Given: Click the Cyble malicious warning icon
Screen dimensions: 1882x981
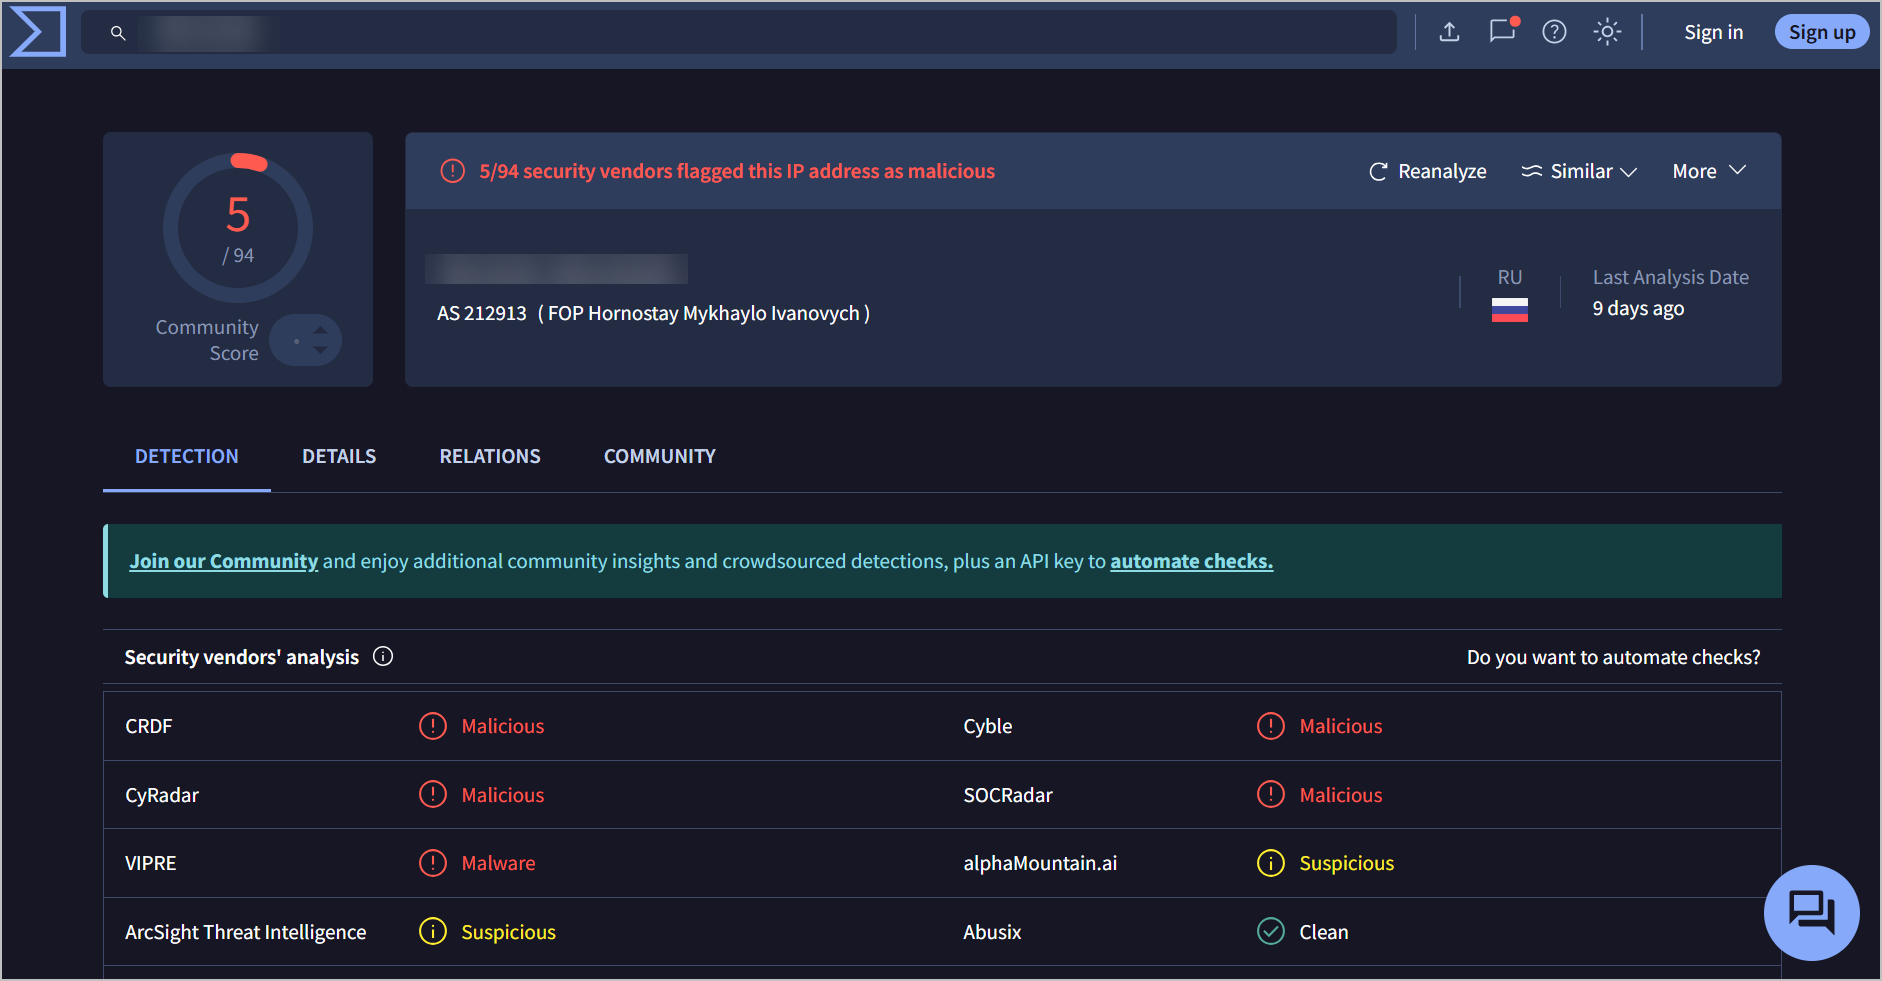Looking at the screenshot, I should click(1270, 726).
